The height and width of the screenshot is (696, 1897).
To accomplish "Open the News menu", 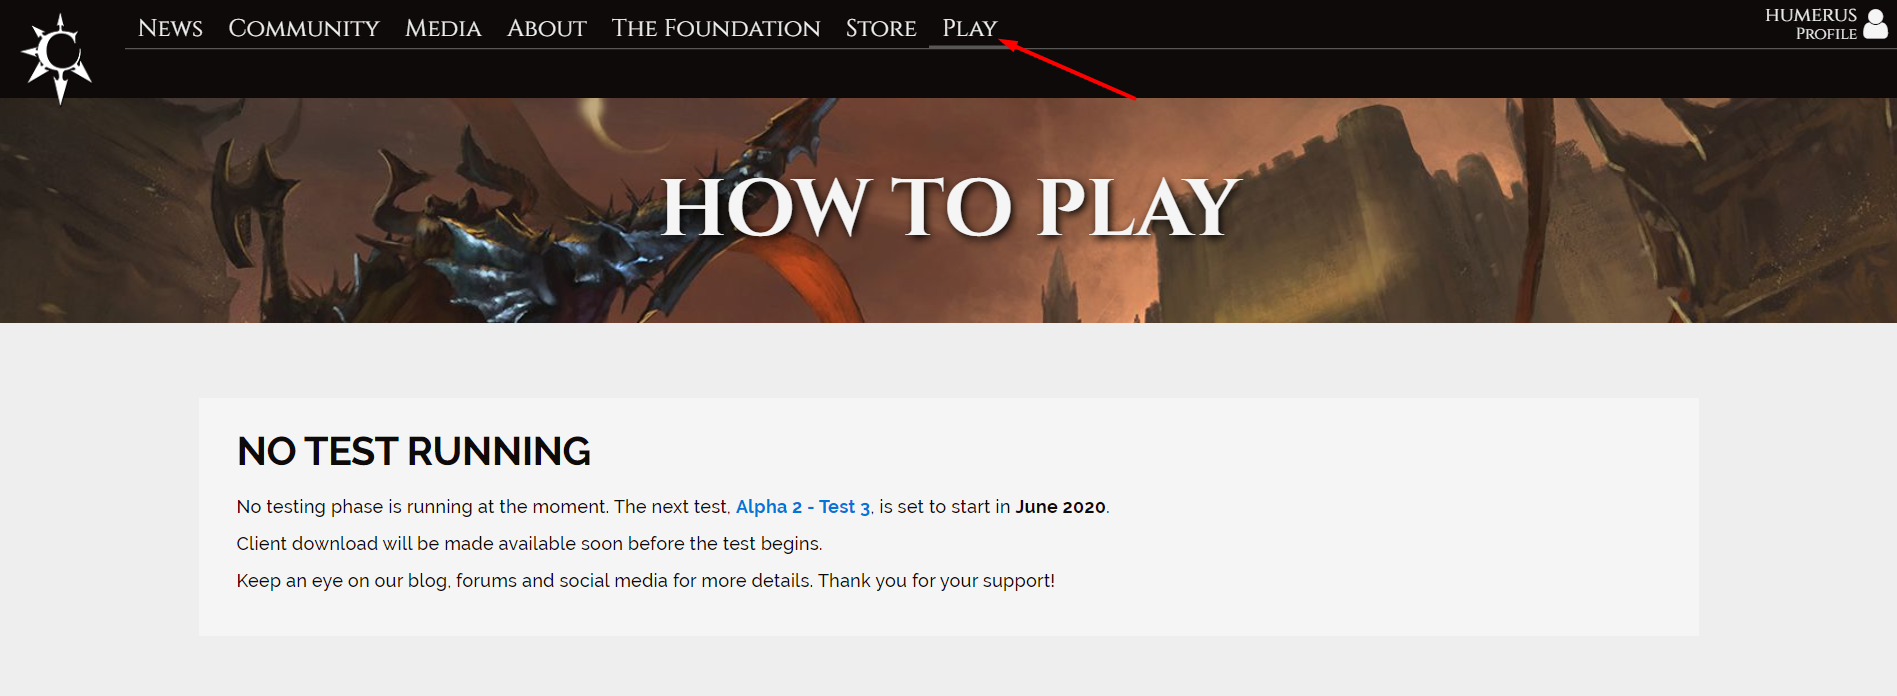I will (x=170, y=28).
